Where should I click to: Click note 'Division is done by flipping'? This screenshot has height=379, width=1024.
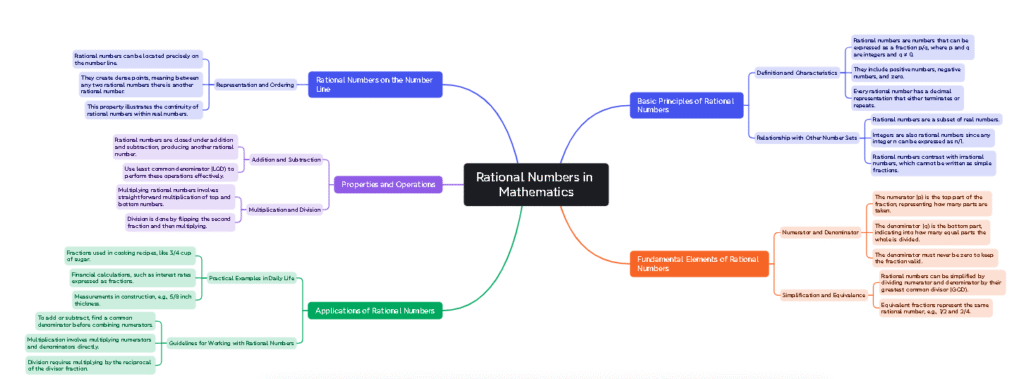coord(180,222)
